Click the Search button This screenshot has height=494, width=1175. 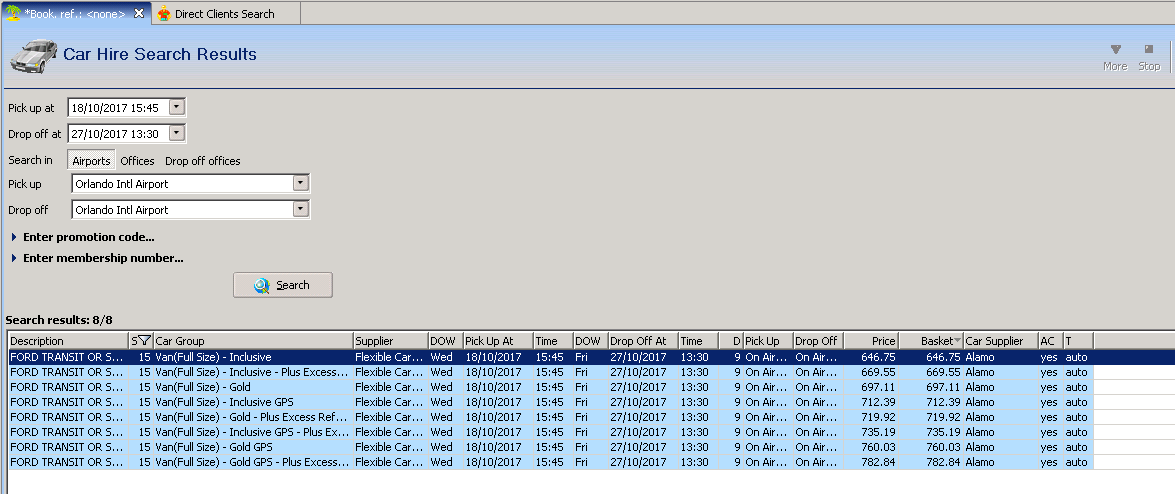point(283,285)
